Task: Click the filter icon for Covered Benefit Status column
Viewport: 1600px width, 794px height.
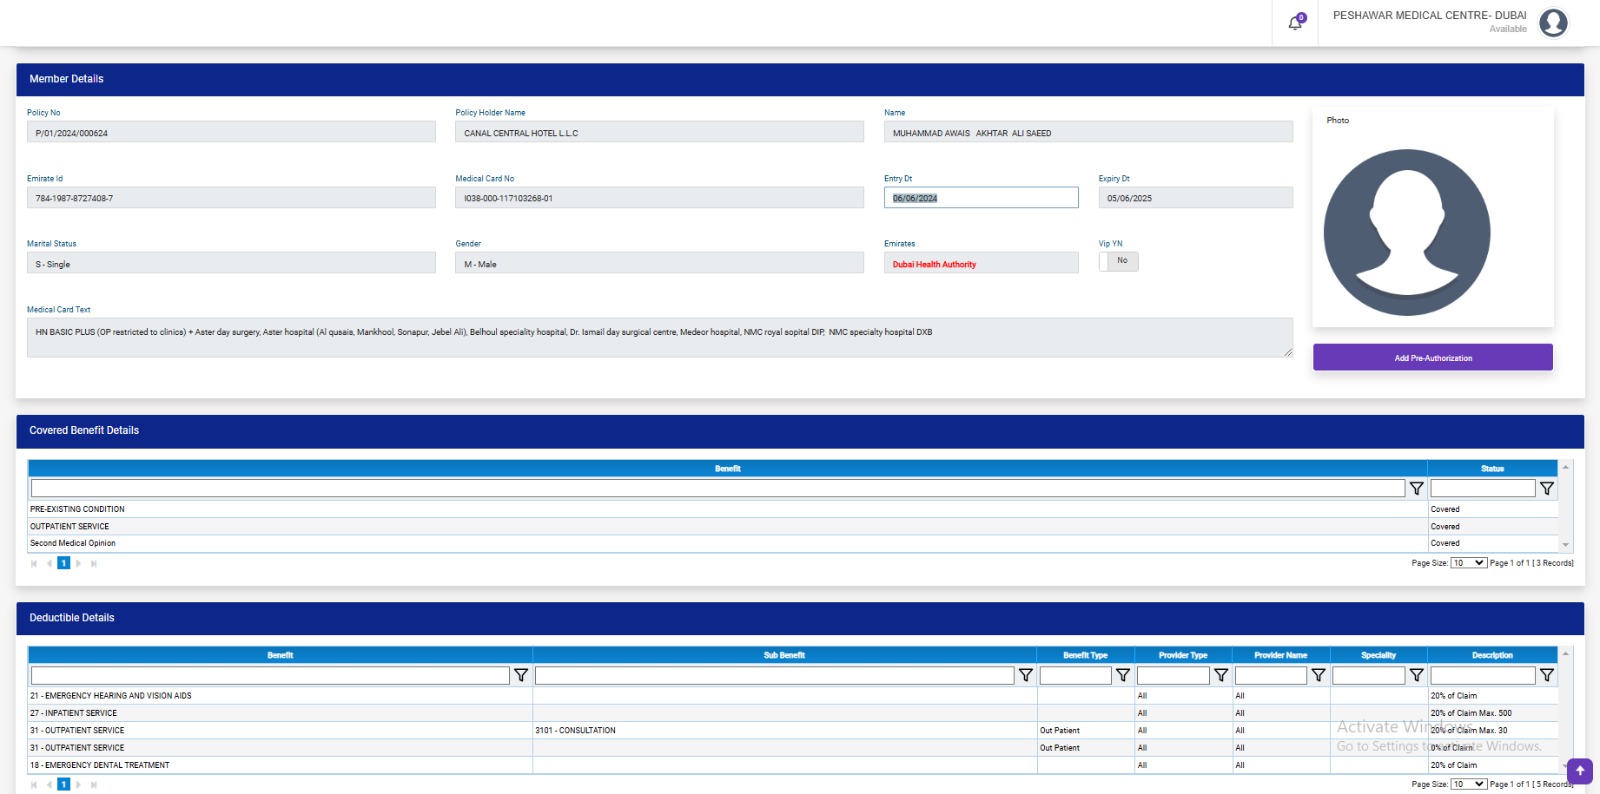Action: point(1546,488)
